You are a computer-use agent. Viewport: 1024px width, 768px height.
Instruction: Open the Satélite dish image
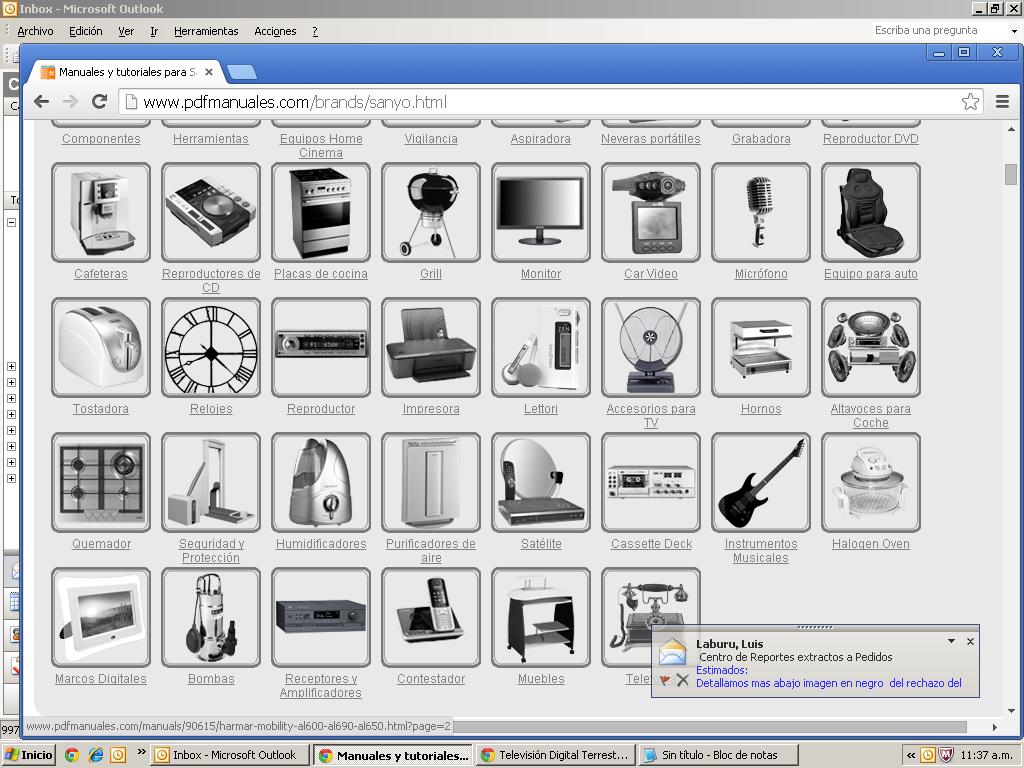[x=541, y=483]
